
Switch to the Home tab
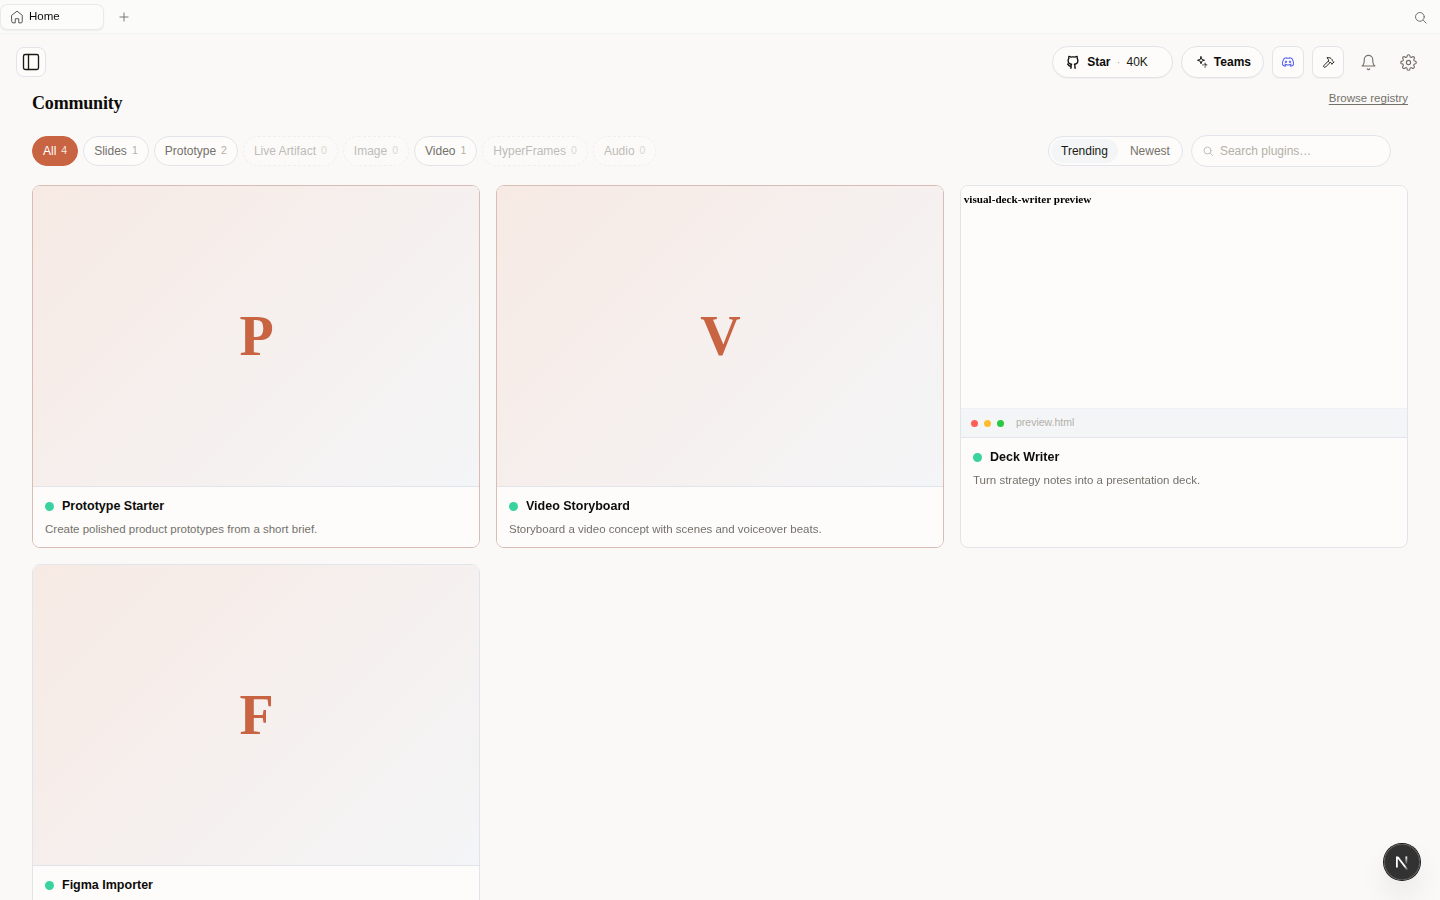tap(52, 17)
